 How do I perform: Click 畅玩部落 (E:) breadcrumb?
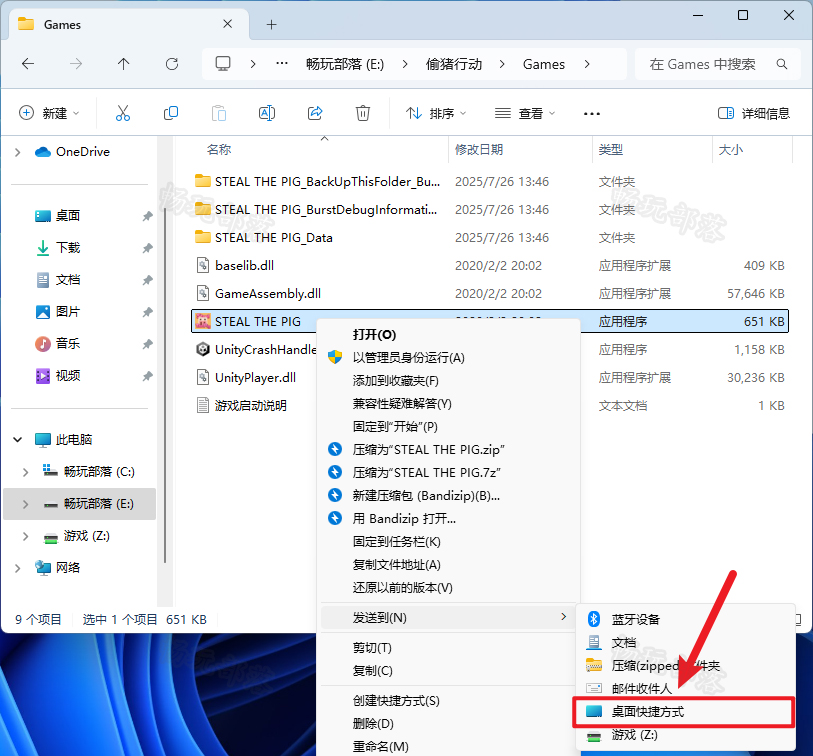[345, 64]
